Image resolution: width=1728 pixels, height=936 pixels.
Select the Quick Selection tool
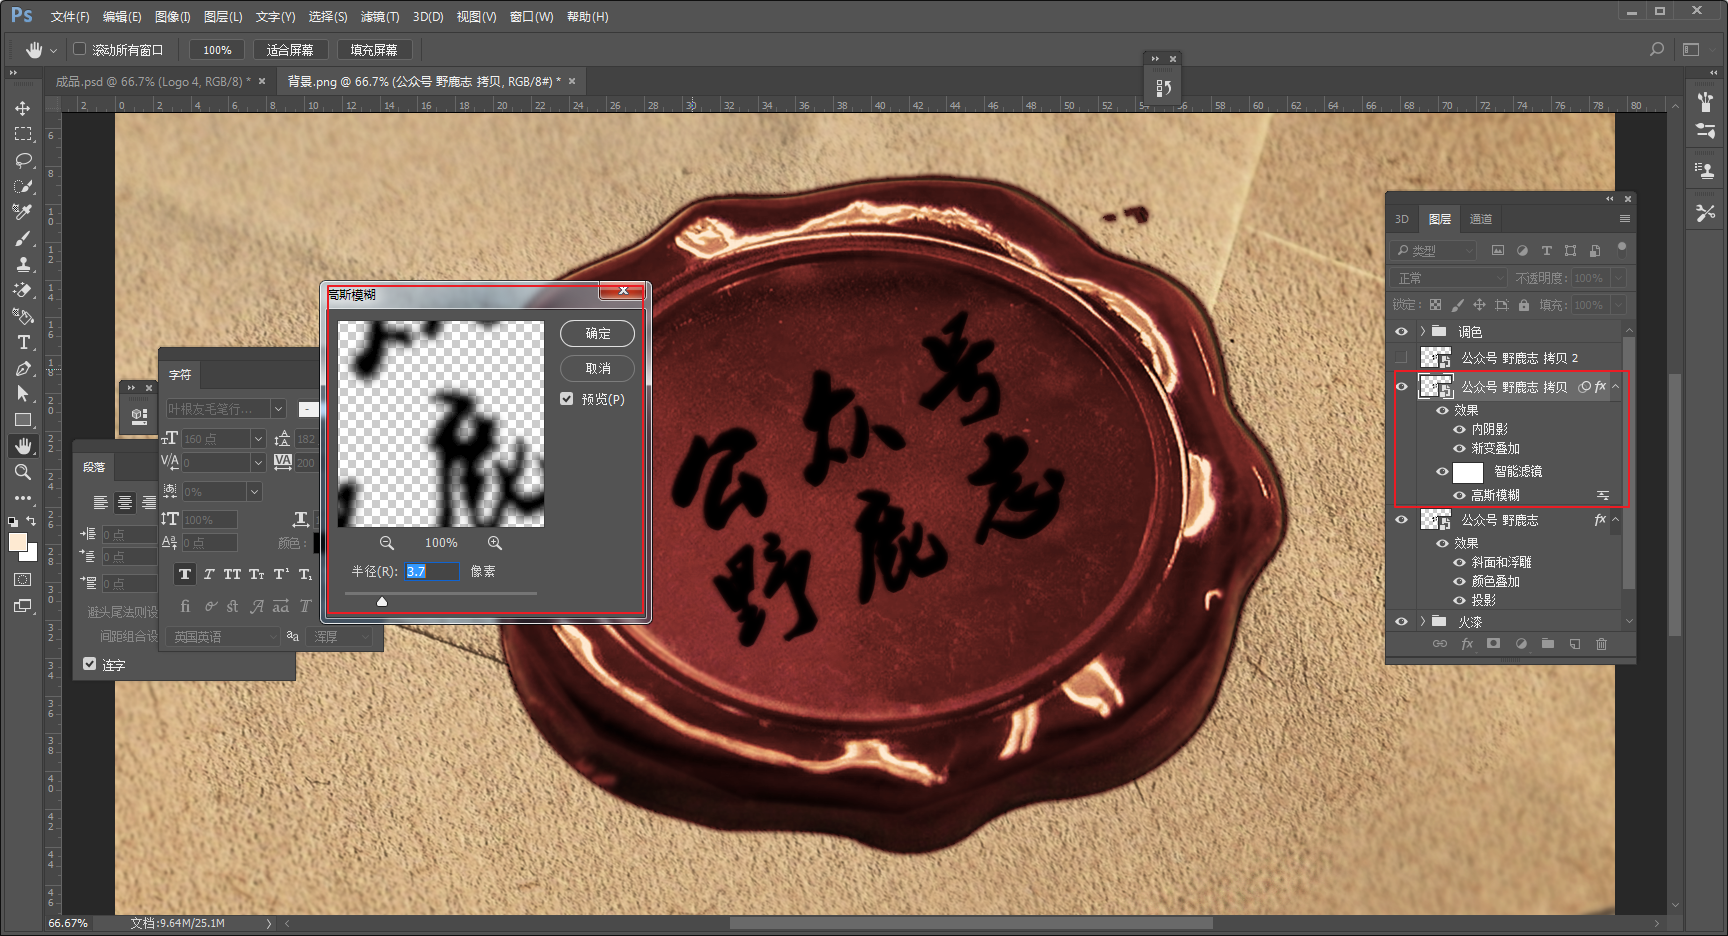click(x=22, y=186)
